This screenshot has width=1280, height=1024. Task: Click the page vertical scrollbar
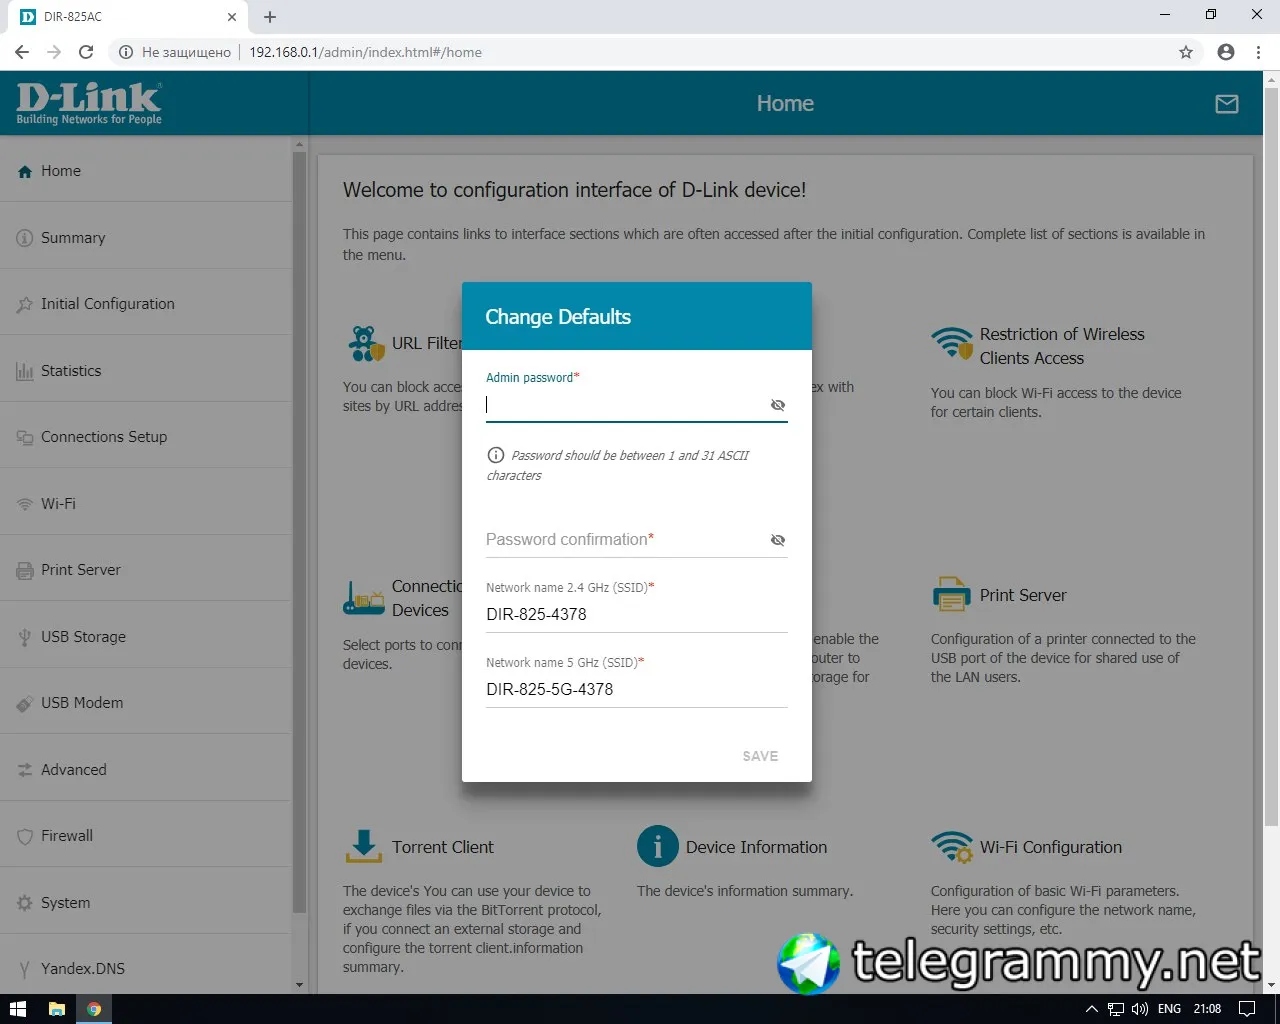[x=1272, y=456]
